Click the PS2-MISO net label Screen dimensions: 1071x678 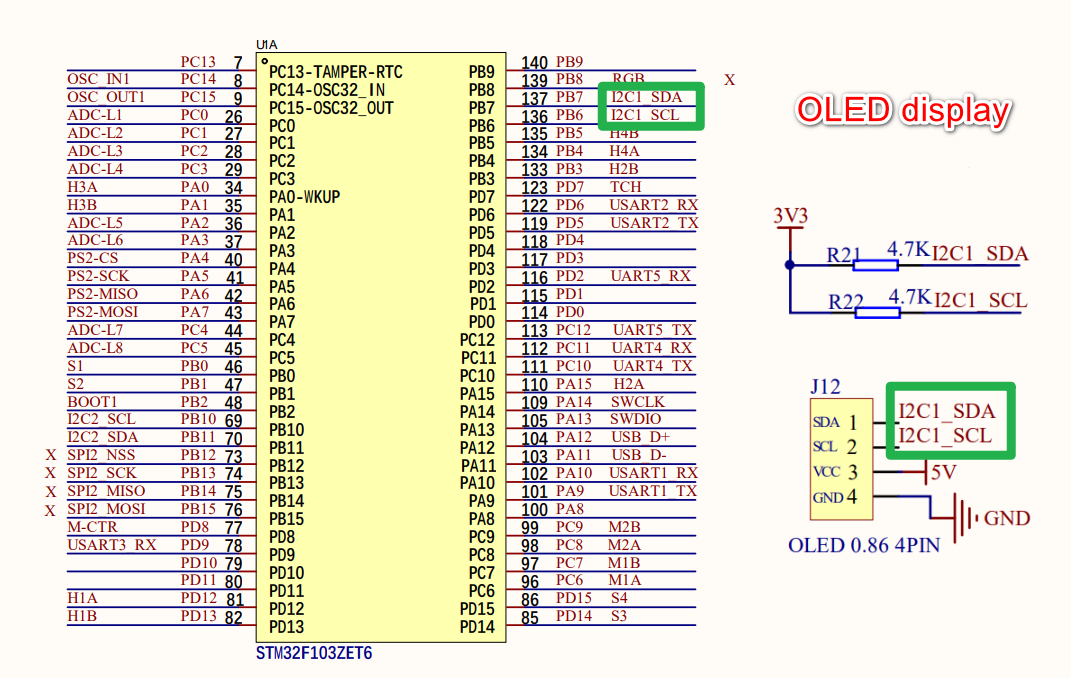click(x=102, y=294)
